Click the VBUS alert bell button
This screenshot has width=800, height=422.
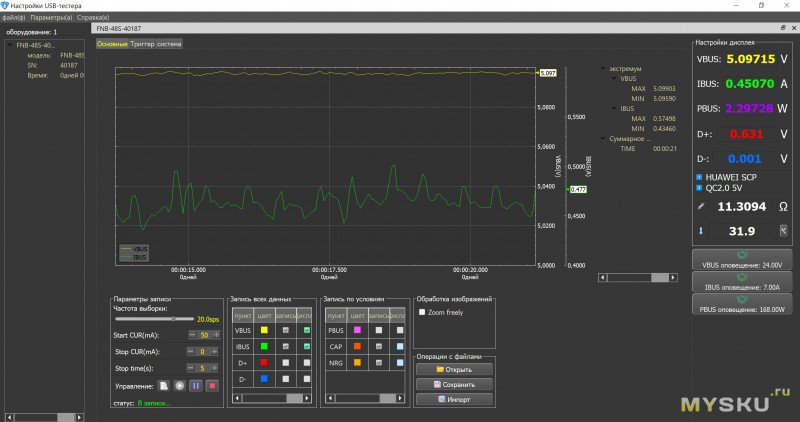pos(741,259)
